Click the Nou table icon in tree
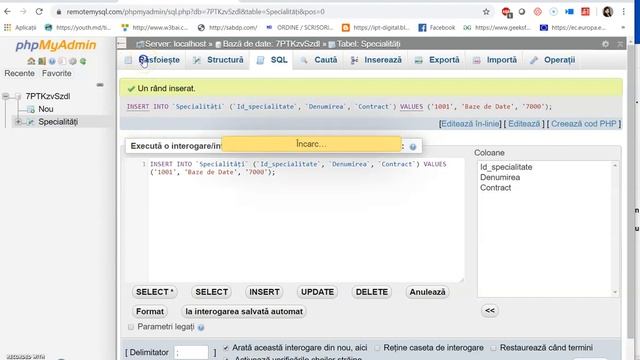640x360 pixels. (x=31, y=109)
